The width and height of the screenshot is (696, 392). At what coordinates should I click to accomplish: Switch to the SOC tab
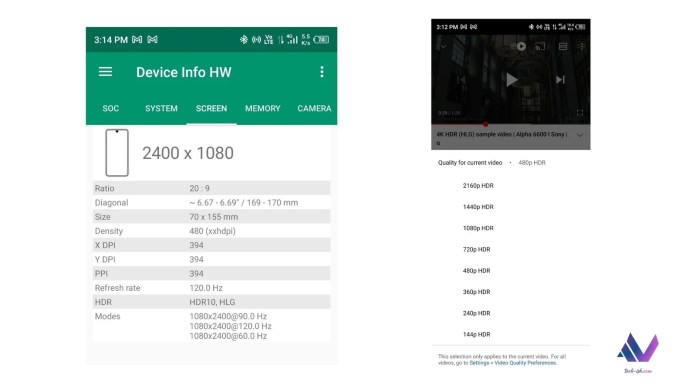coord(111,108)
